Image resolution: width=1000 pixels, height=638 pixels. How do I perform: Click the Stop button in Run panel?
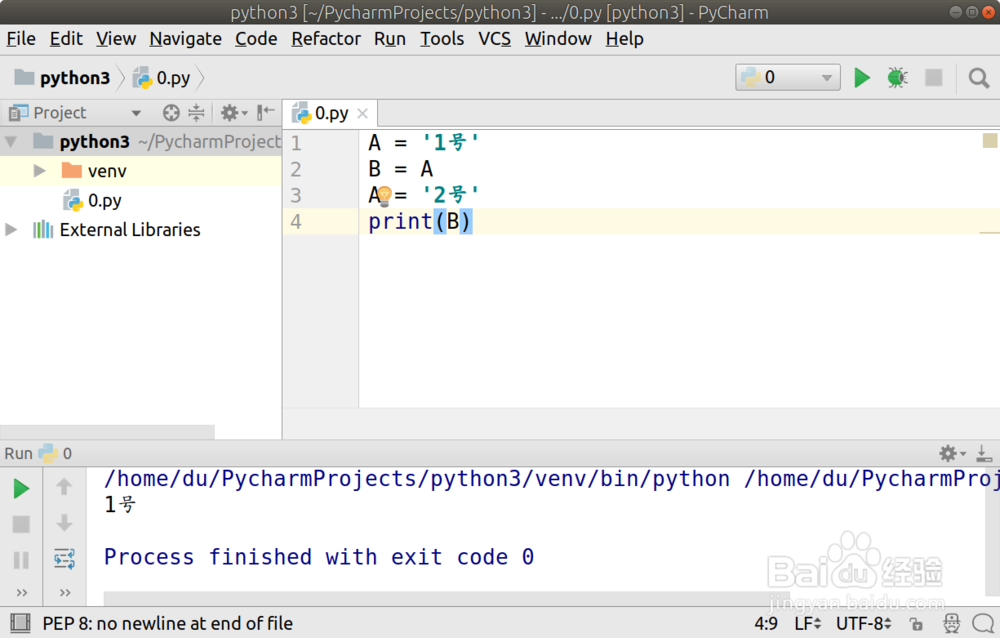tap(21, 524)
